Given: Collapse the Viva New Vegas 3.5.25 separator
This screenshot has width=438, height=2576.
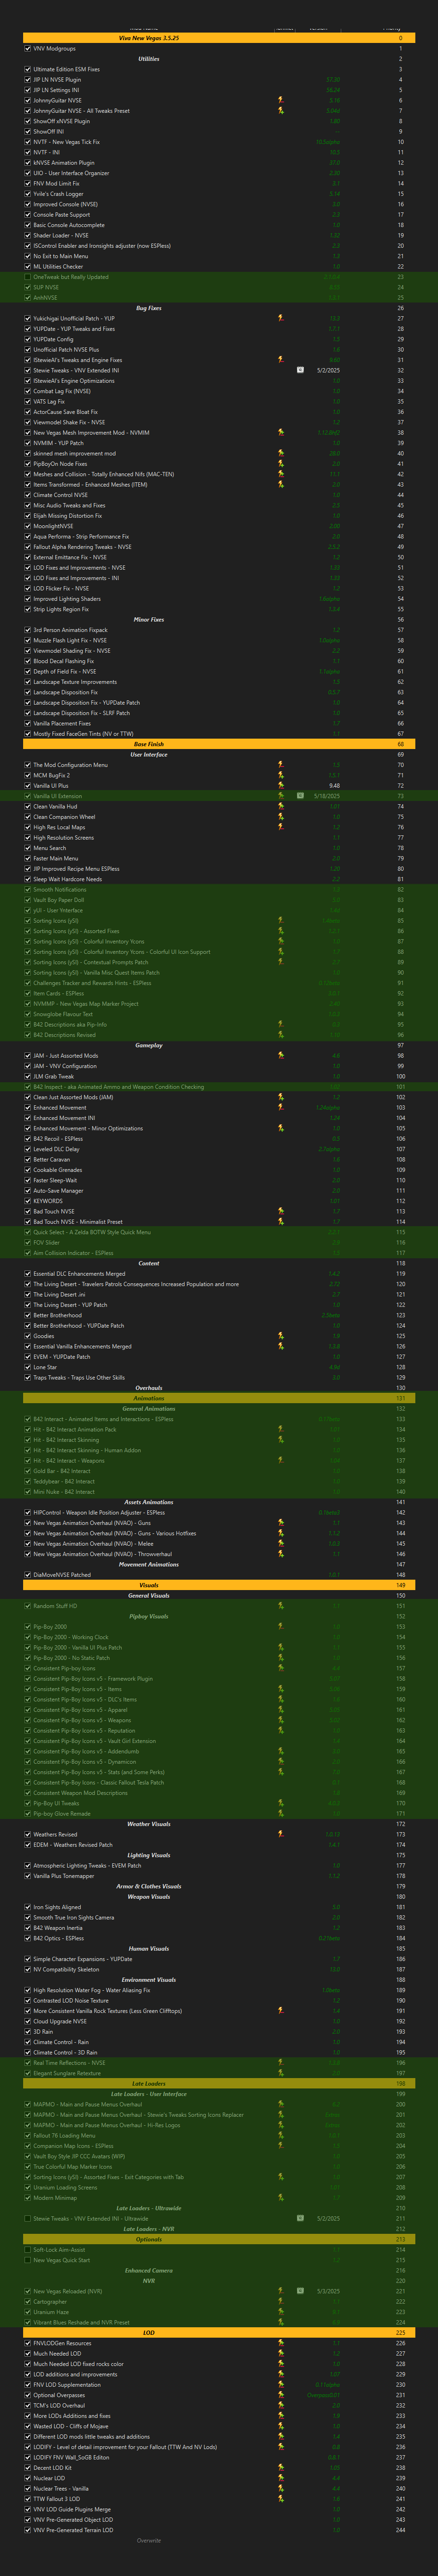Looking at the screenshot, I should click(x=219, y=38).
